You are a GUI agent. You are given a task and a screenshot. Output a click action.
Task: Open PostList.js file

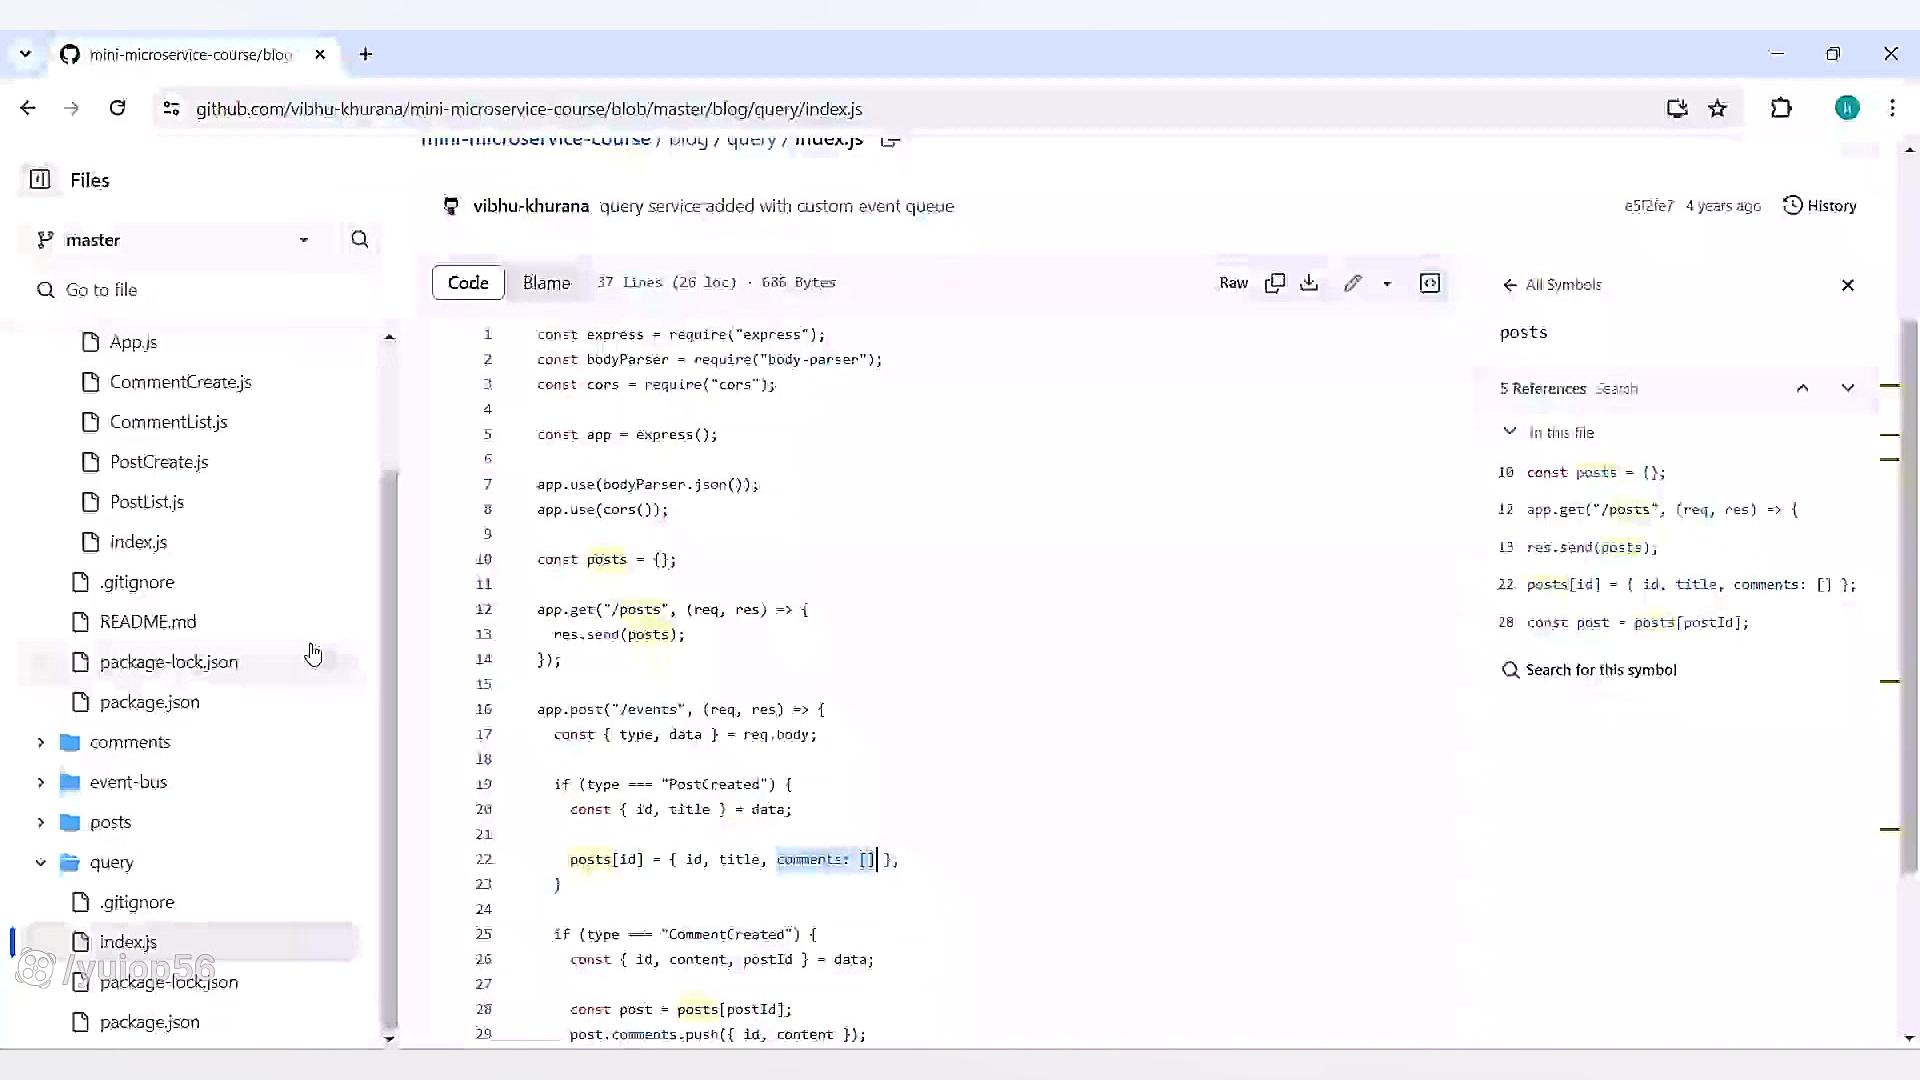[x=147, y=502]
